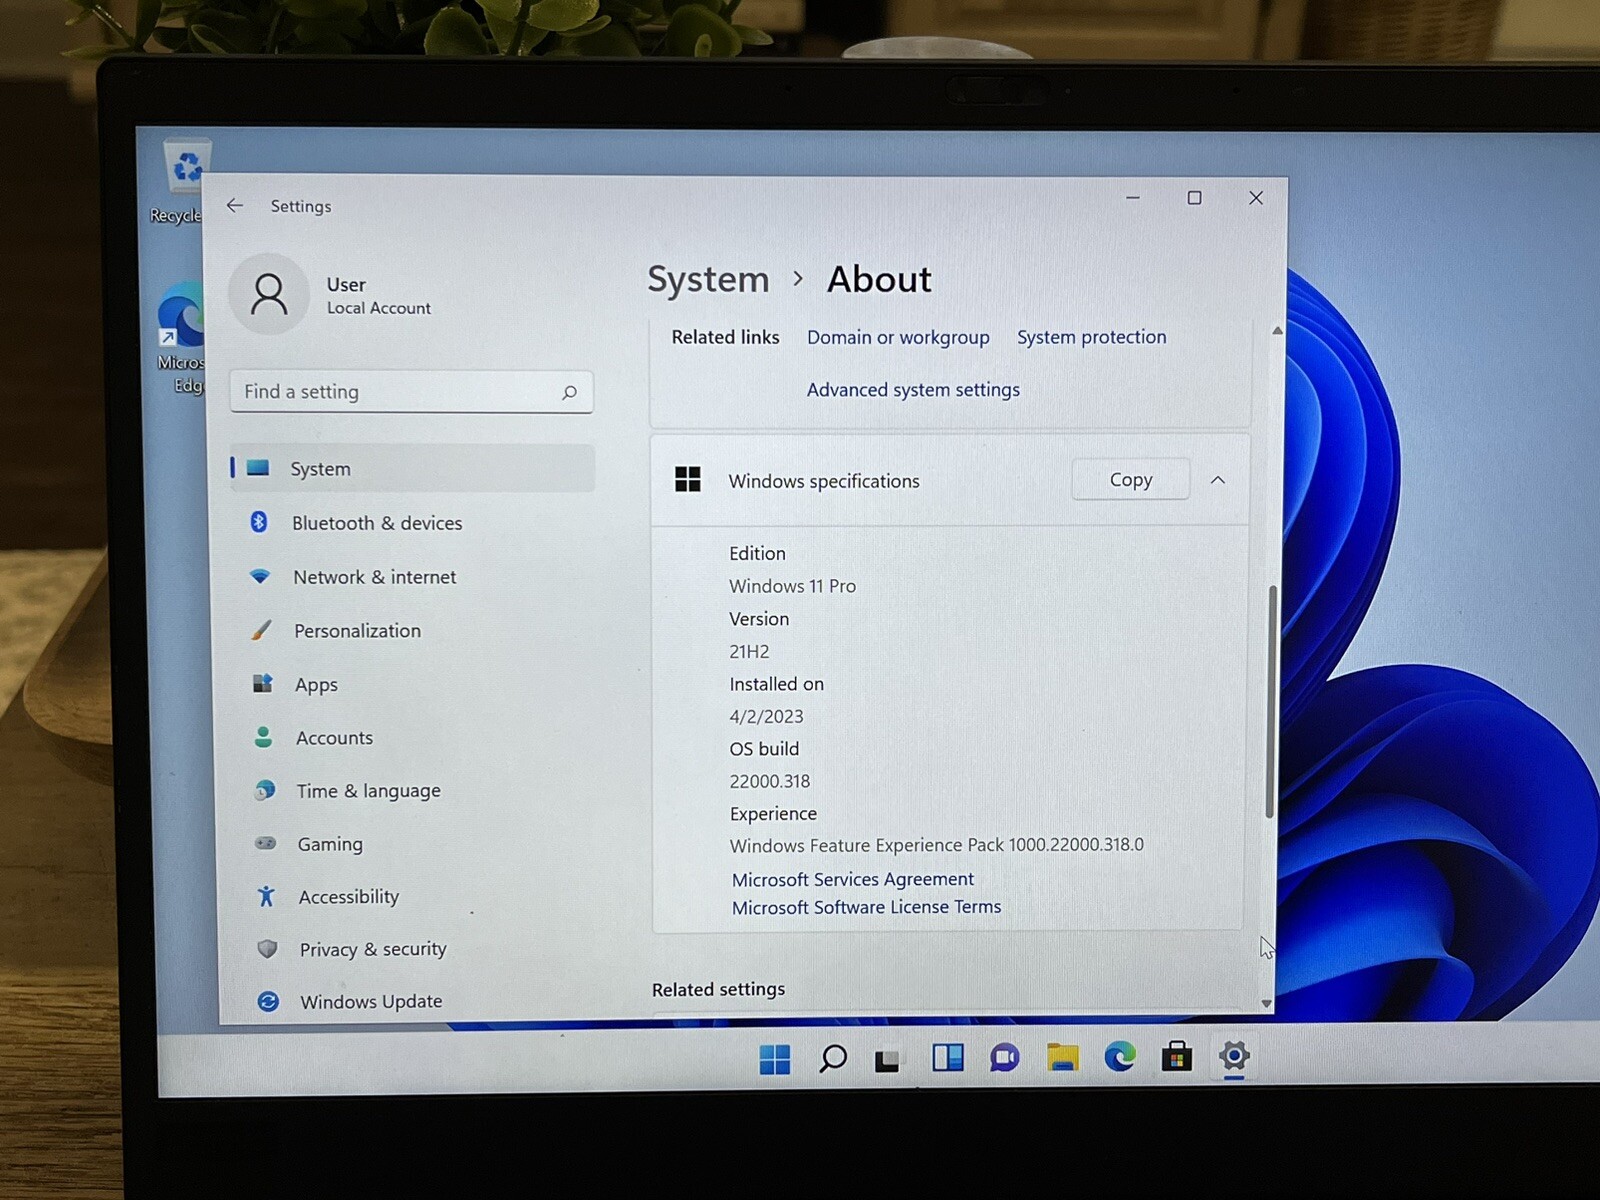
Task: Launch Microsoft Edge from the taskbar
Action: pyautogui.click(x=1120, y=1056)
